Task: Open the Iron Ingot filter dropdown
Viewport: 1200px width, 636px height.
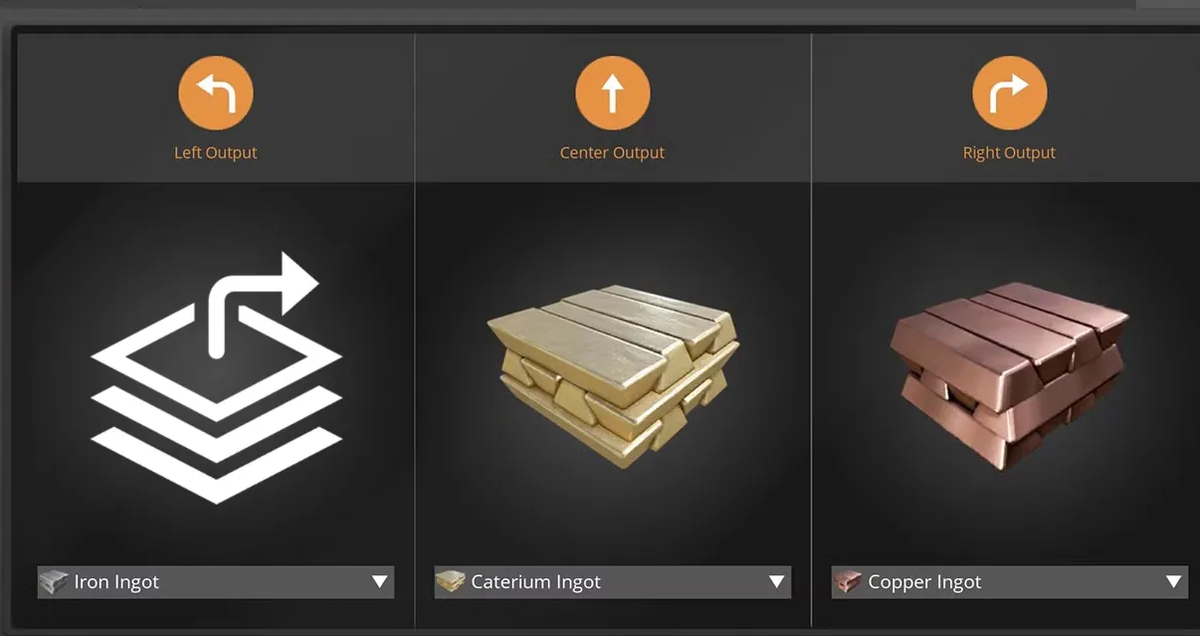Action: coord(216,582)
